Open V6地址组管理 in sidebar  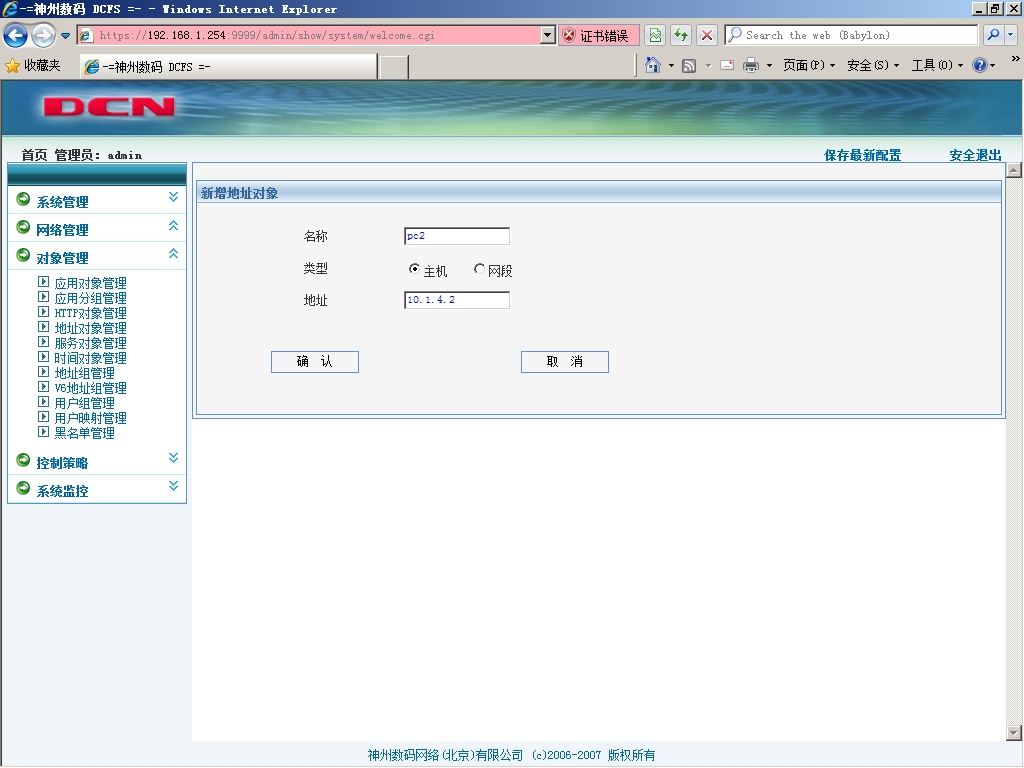(91, 388)
